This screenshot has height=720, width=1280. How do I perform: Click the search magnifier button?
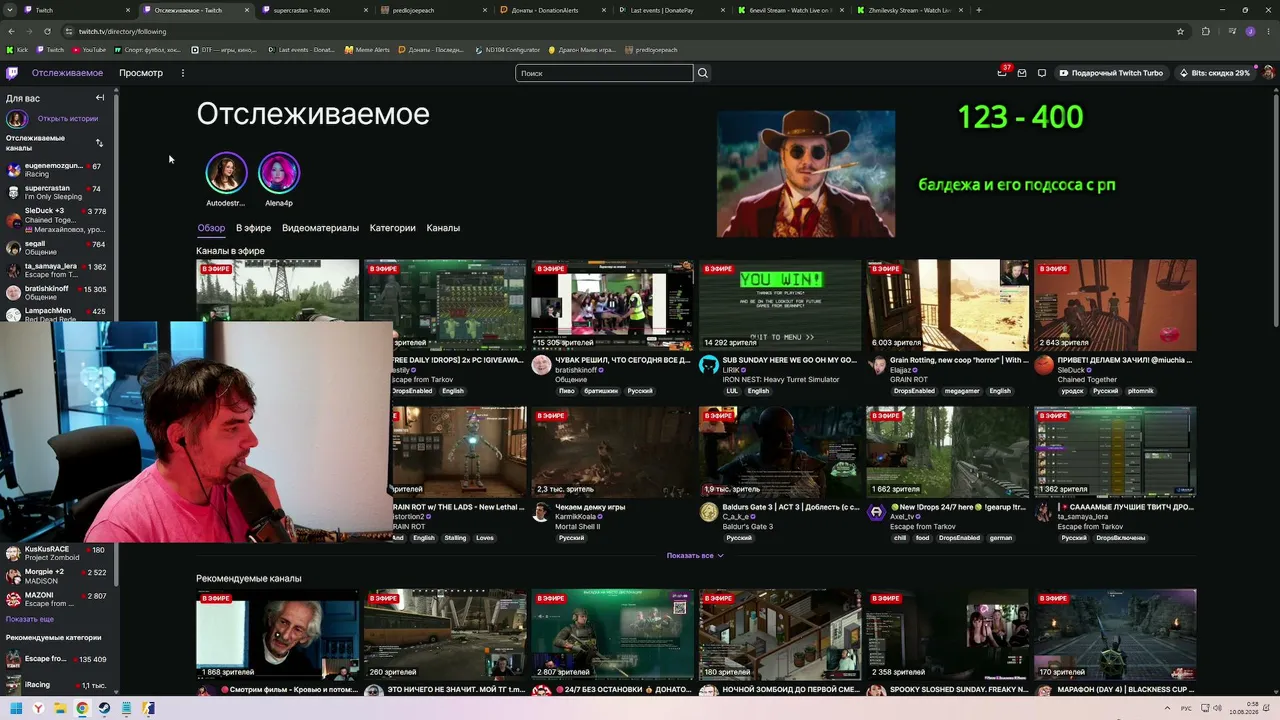tap(703, 73)
